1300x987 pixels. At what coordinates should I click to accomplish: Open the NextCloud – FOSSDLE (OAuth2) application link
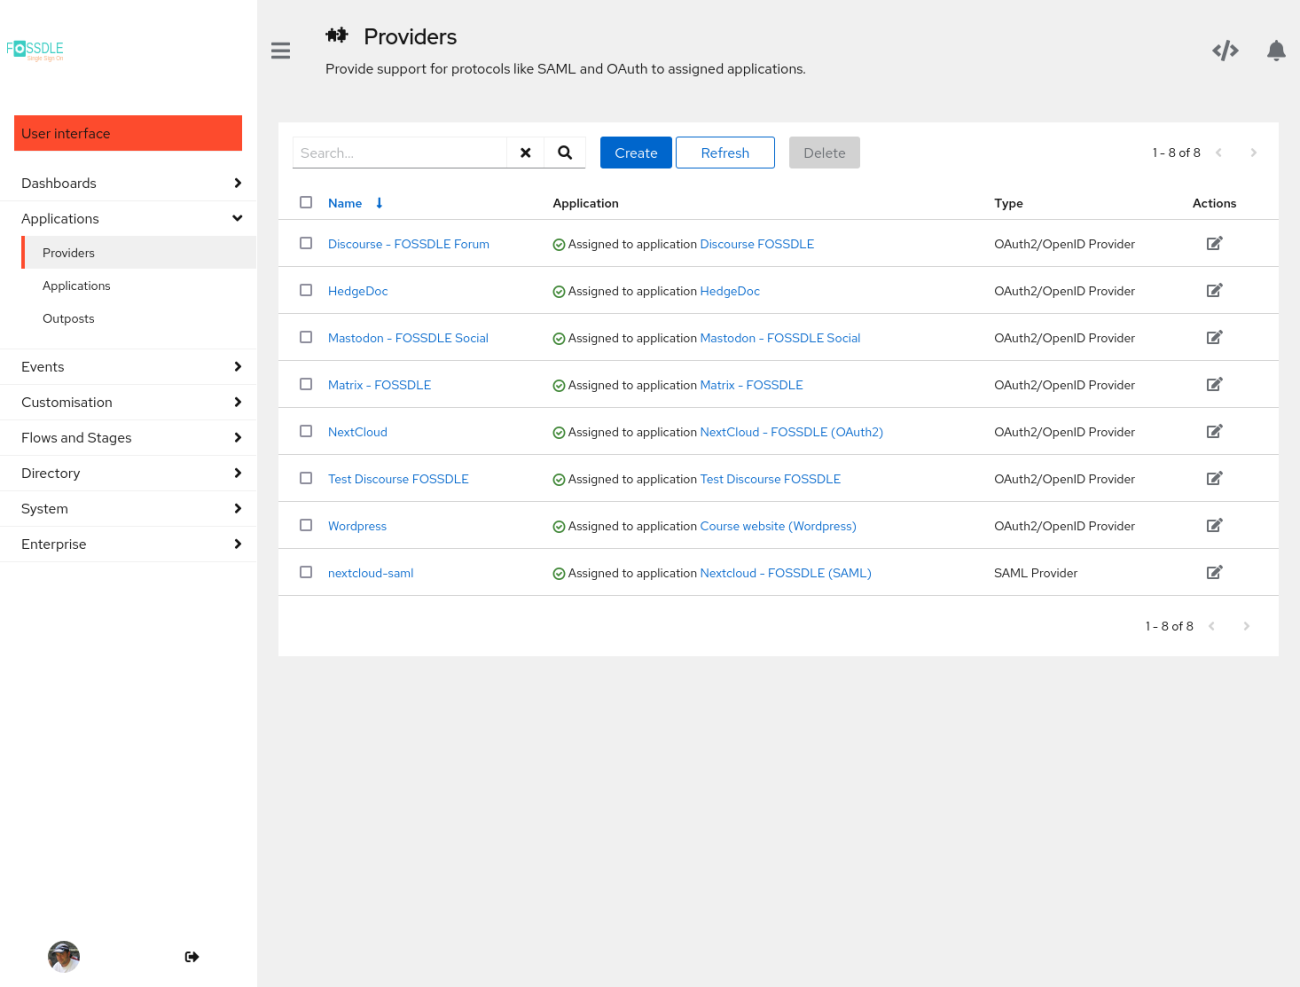791,431
